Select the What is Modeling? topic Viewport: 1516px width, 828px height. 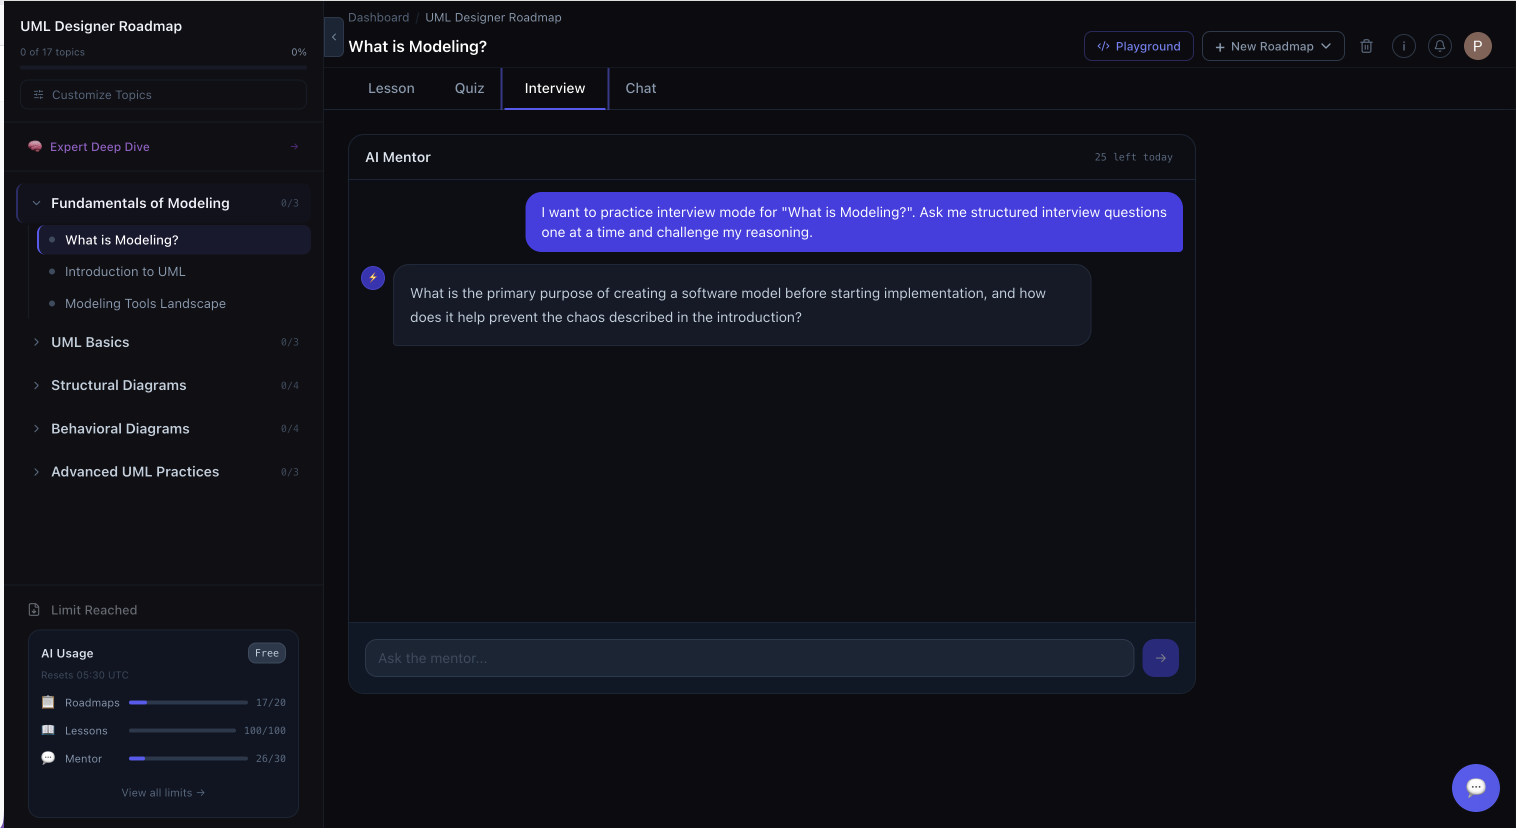[x=174, y=240]
